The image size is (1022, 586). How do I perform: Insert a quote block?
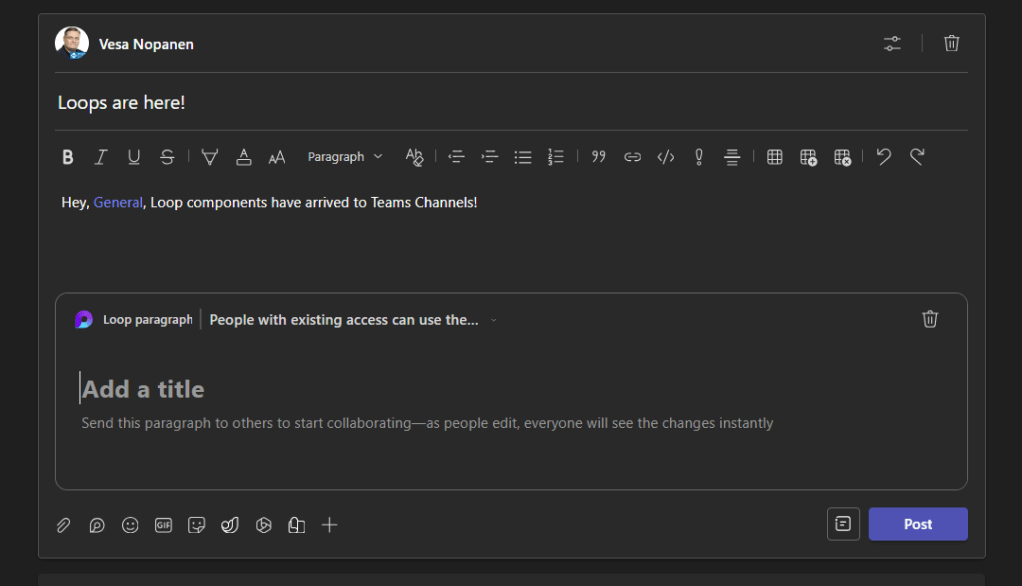(599, 157)
